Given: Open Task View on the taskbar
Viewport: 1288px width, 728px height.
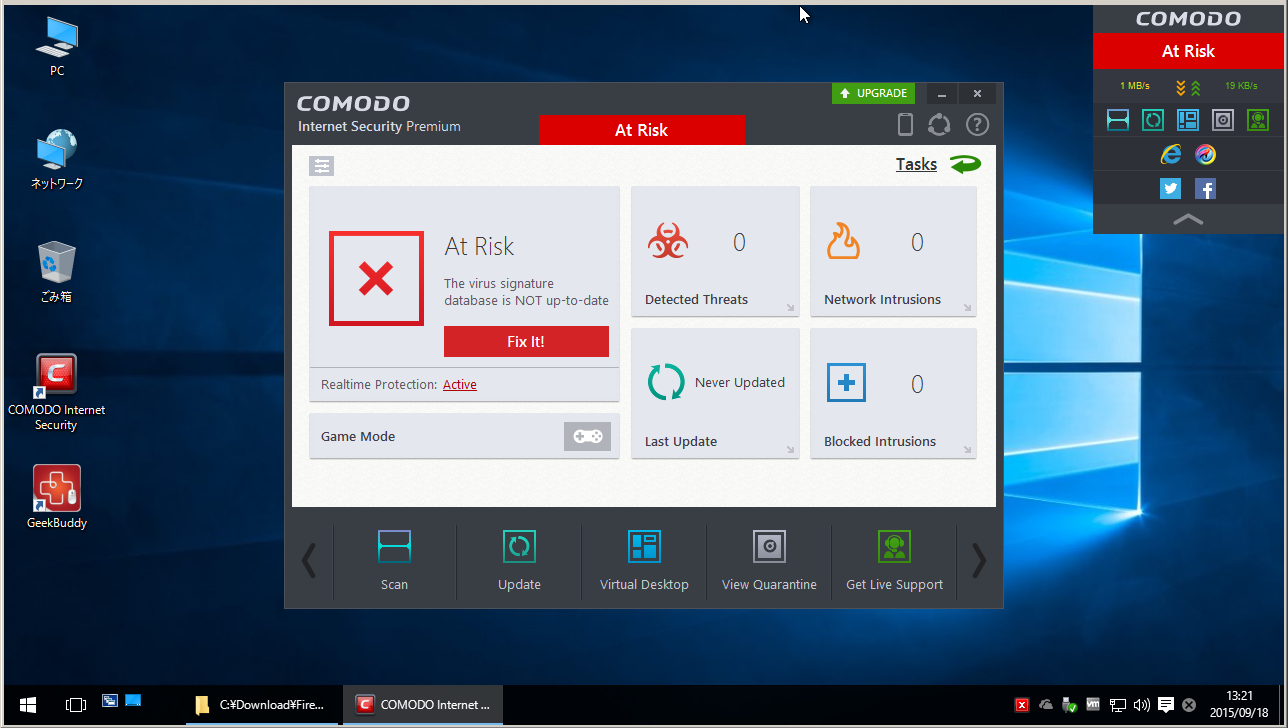Looking at the screenshot, I should pyautogui.click(x=76, y=705).
